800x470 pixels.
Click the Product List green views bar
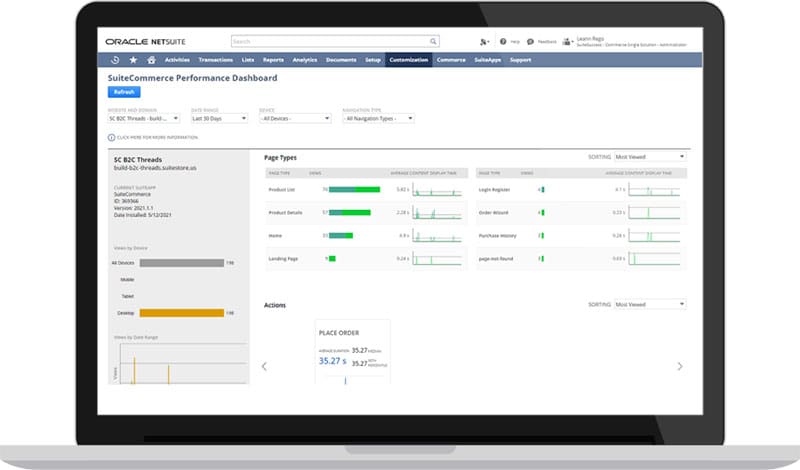point(355,189)
